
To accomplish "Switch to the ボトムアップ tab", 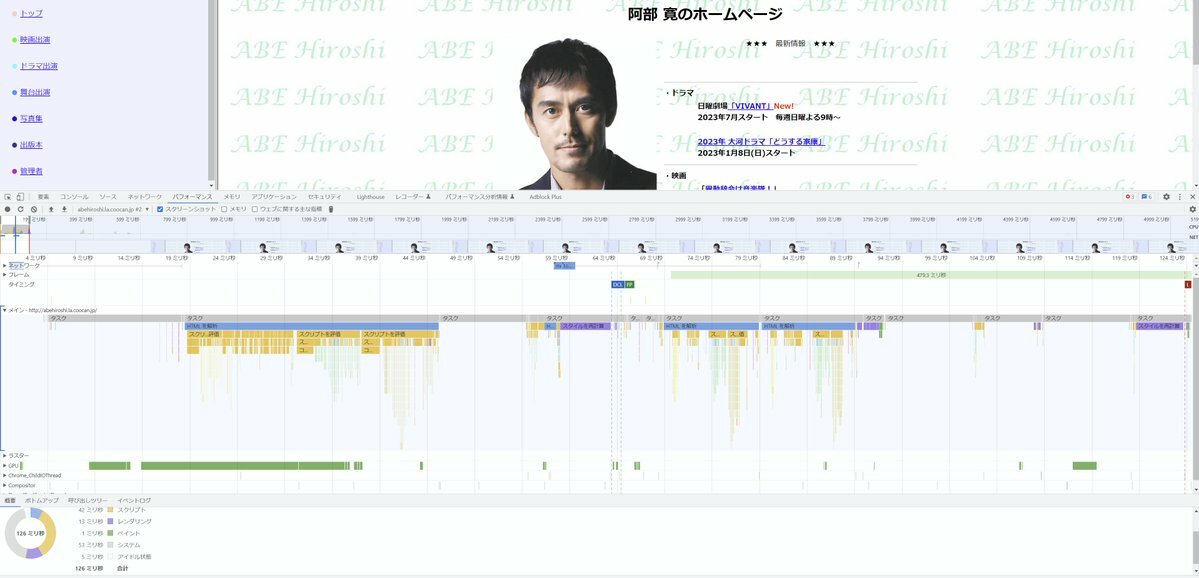I will pos(41,500).
